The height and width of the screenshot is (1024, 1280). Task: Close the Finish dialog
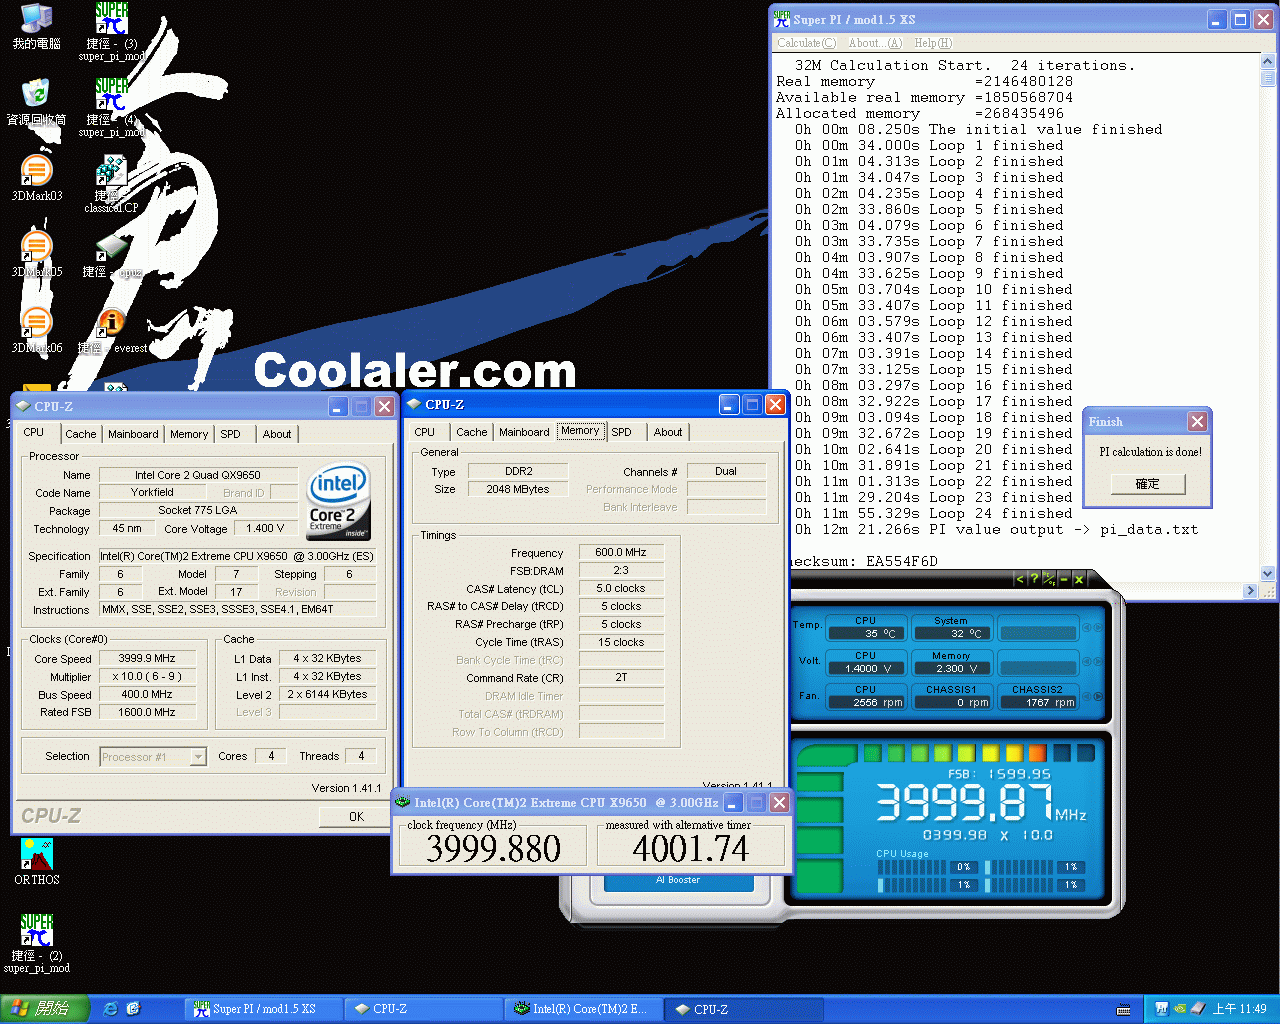coord(1197,421)
